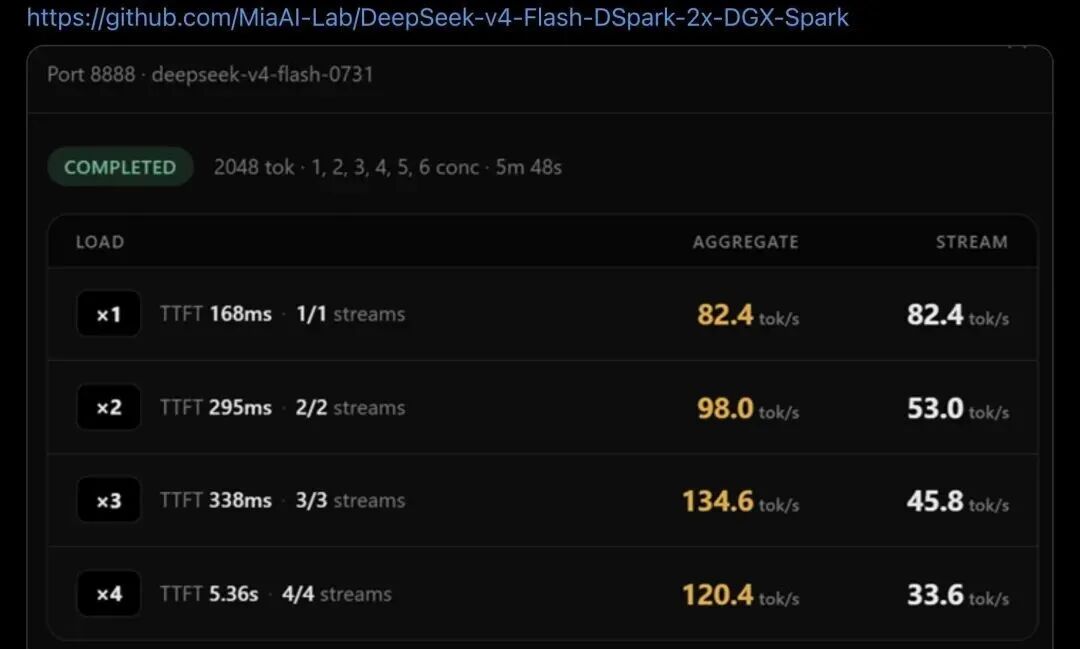Select the ×4 load badge
1080x649 pixels.
(109, 593)
